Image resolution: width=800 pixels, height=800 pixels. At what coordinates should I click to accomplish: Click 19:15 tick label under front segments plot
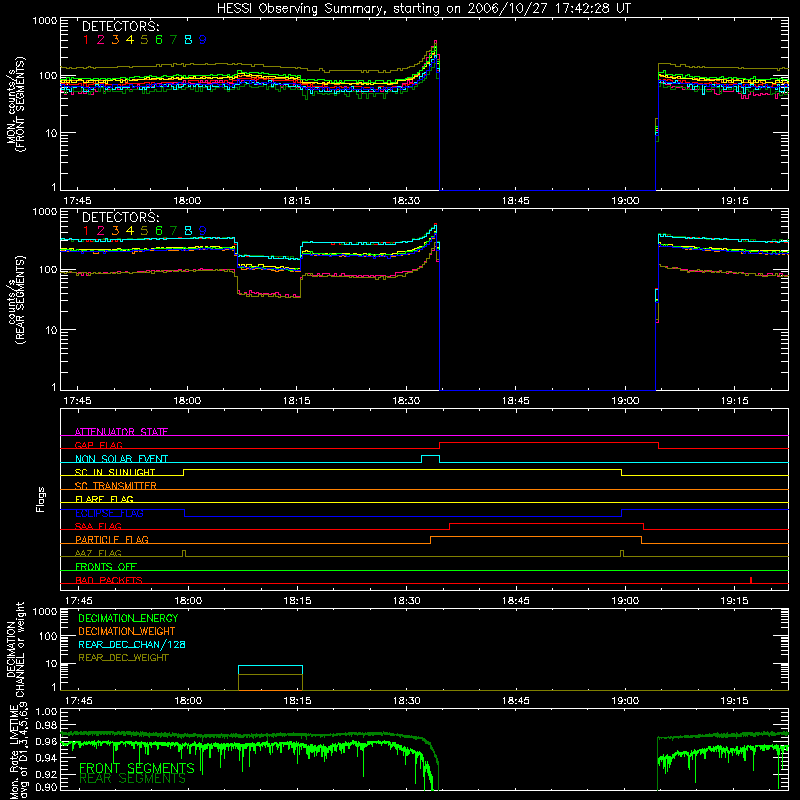point(735,201)
